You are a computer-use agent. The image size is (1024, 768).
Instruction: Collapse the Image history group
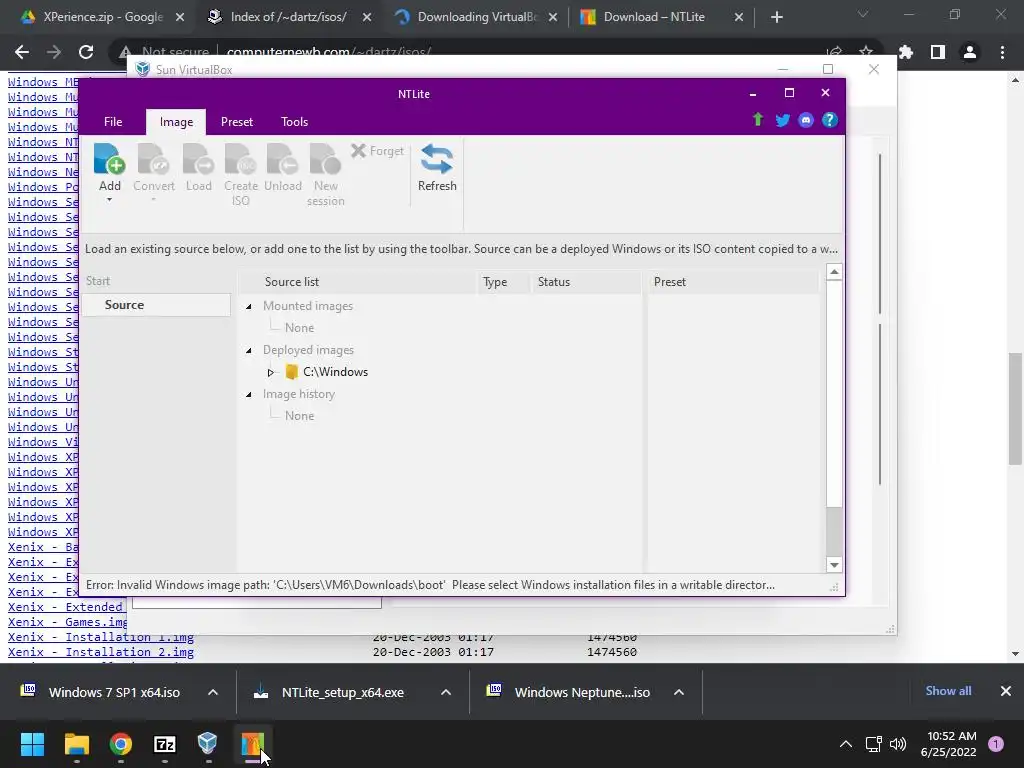point(249,394)
